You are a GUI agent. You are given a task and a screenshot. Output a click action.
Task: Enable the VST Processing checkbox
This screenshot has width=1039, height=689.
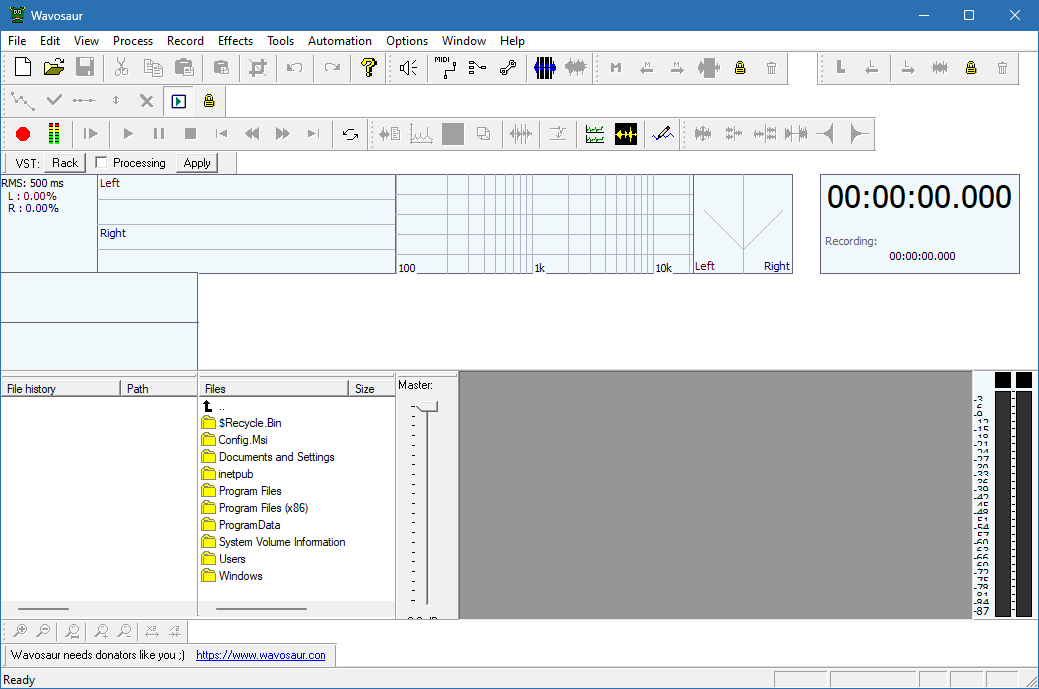click(101, 162)
